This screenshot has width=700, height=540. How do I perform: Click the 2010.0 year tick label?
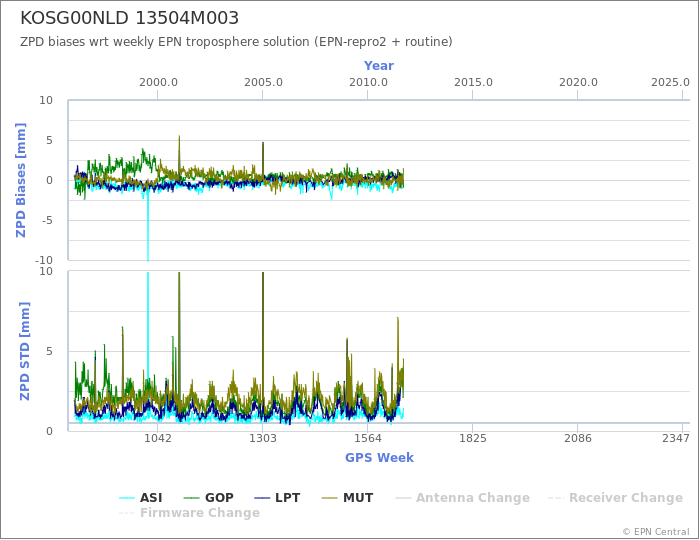pyautogui.click(x=368, y=83)
